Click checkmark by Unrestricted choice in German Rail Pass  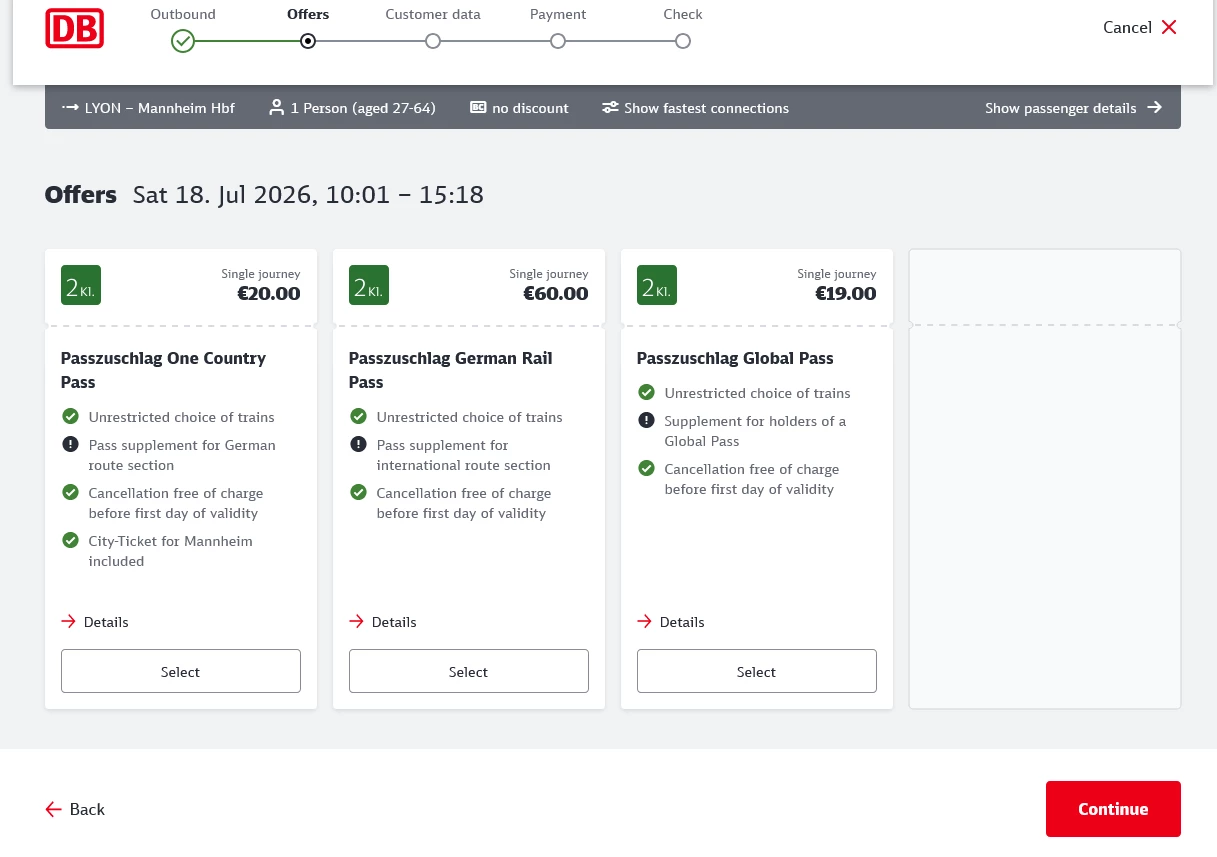click(x=358, y=416)
